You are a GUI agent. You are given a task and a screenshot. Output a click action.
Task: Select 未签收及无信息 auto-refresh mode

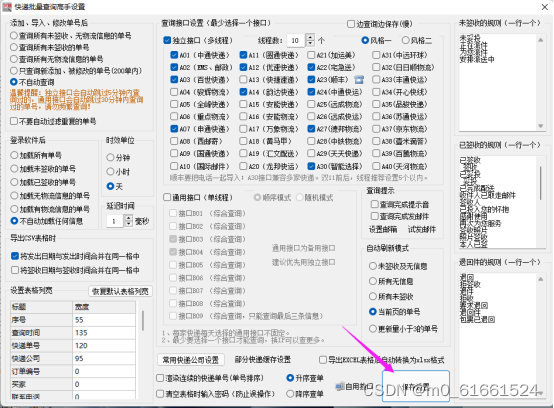[372, 266]
